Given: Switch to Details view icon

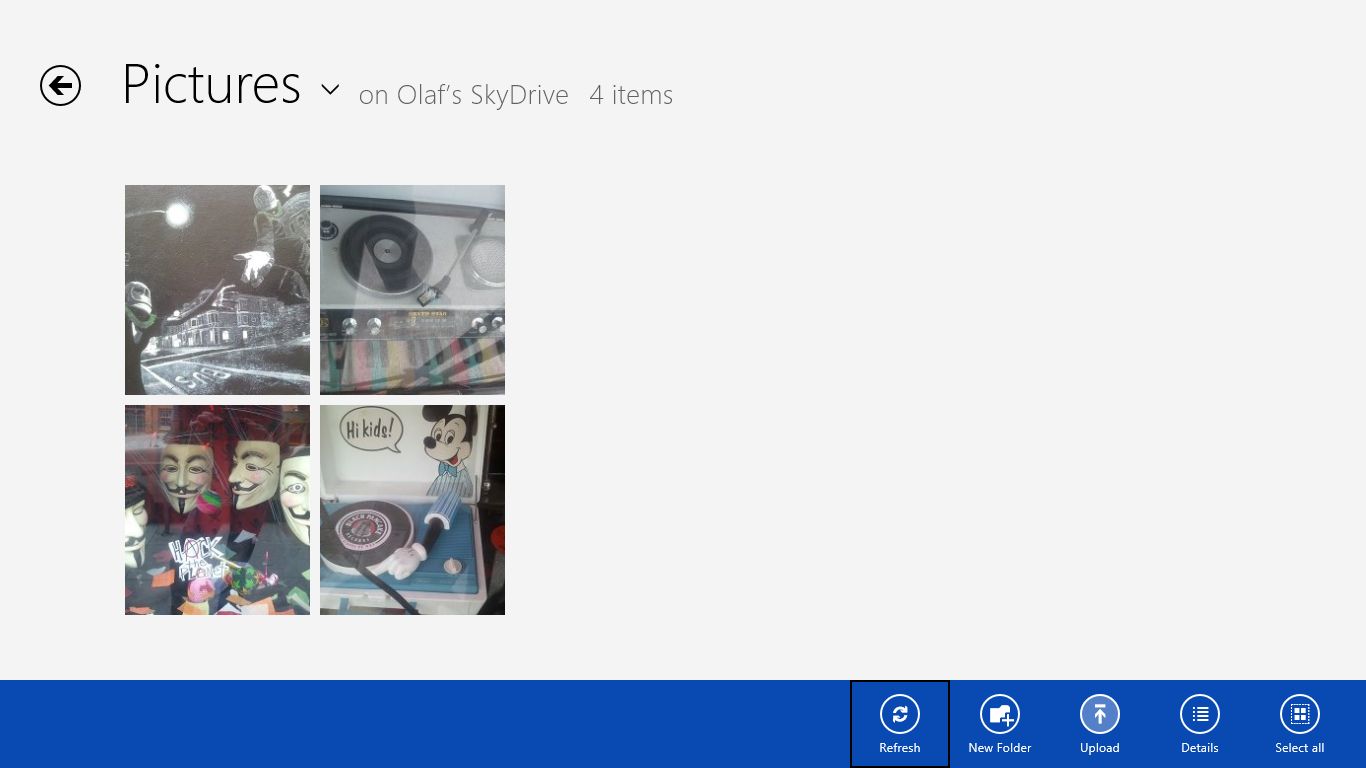Looking at the screenshot, I should tap(1200, 714).
